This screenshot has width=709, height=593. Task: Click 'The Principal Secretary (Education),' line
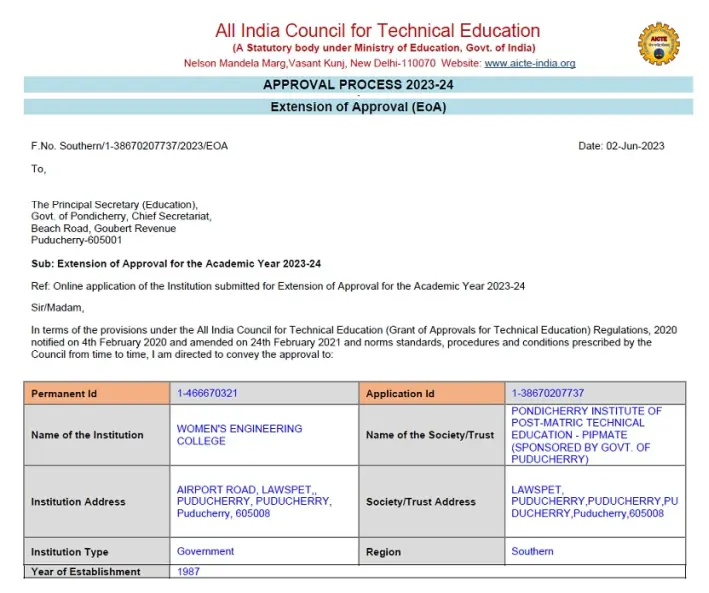tap(114, 204)
